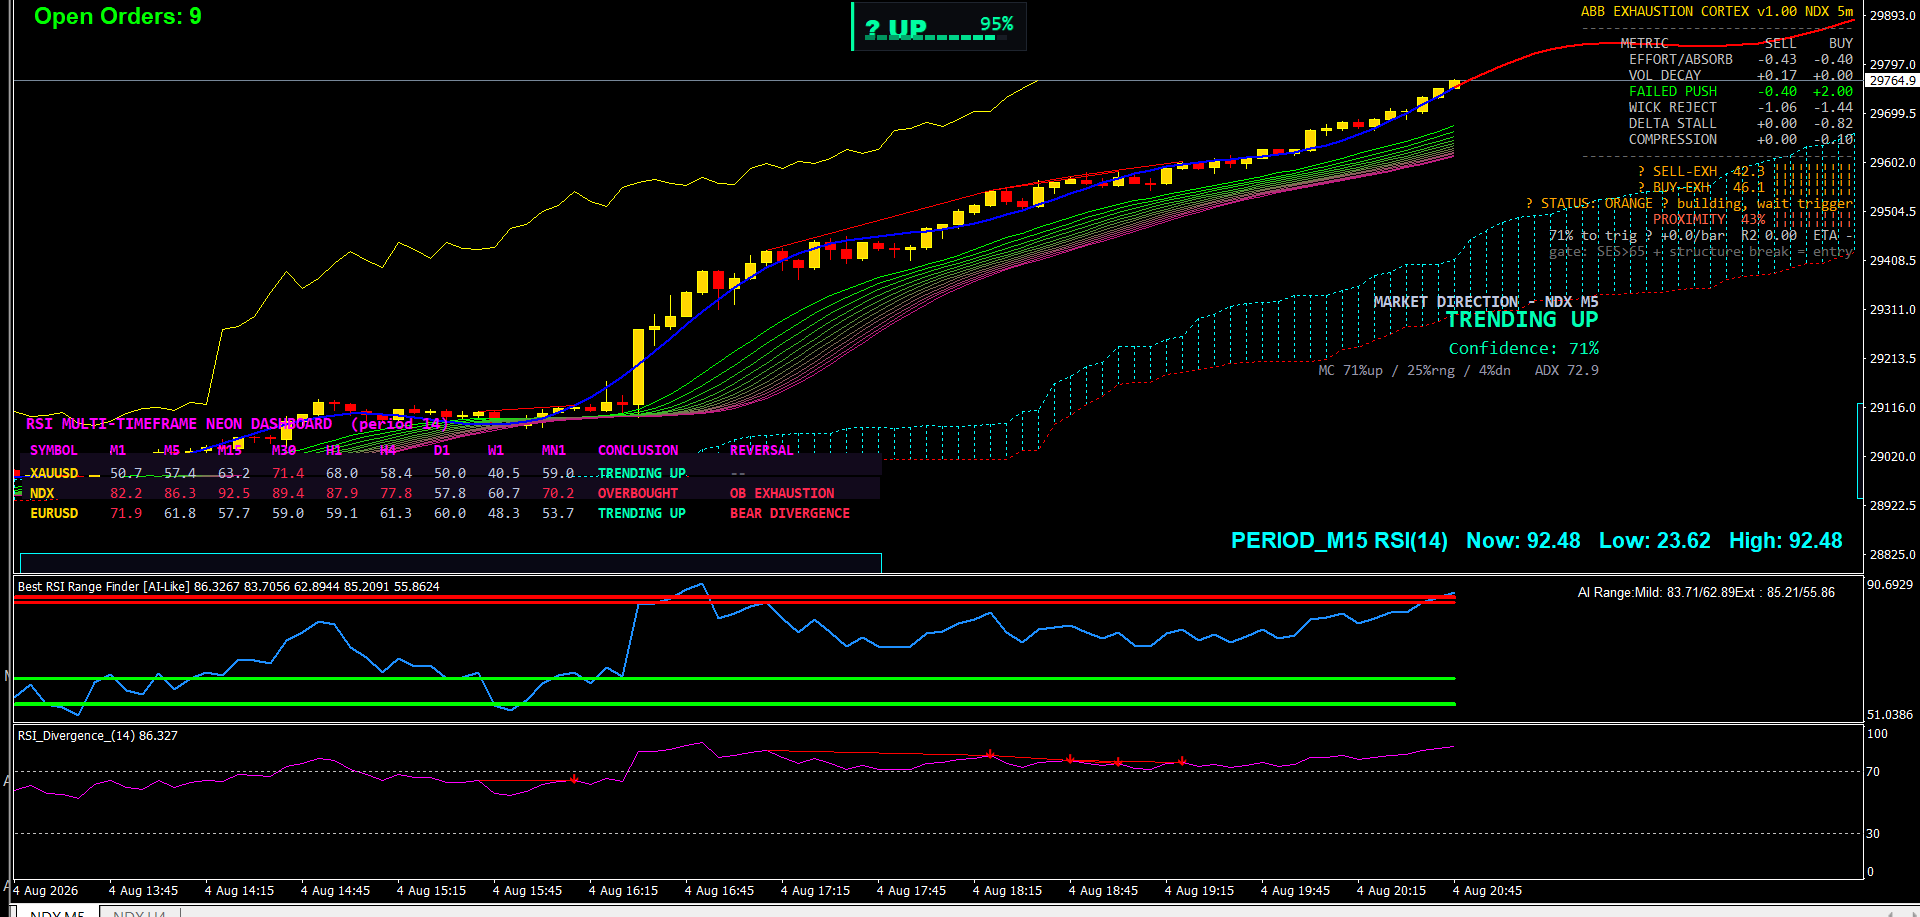Select the EURUSD symbol in RSI dashboard
This screenshot has width=1920, height=917.
tap(54, 513)
